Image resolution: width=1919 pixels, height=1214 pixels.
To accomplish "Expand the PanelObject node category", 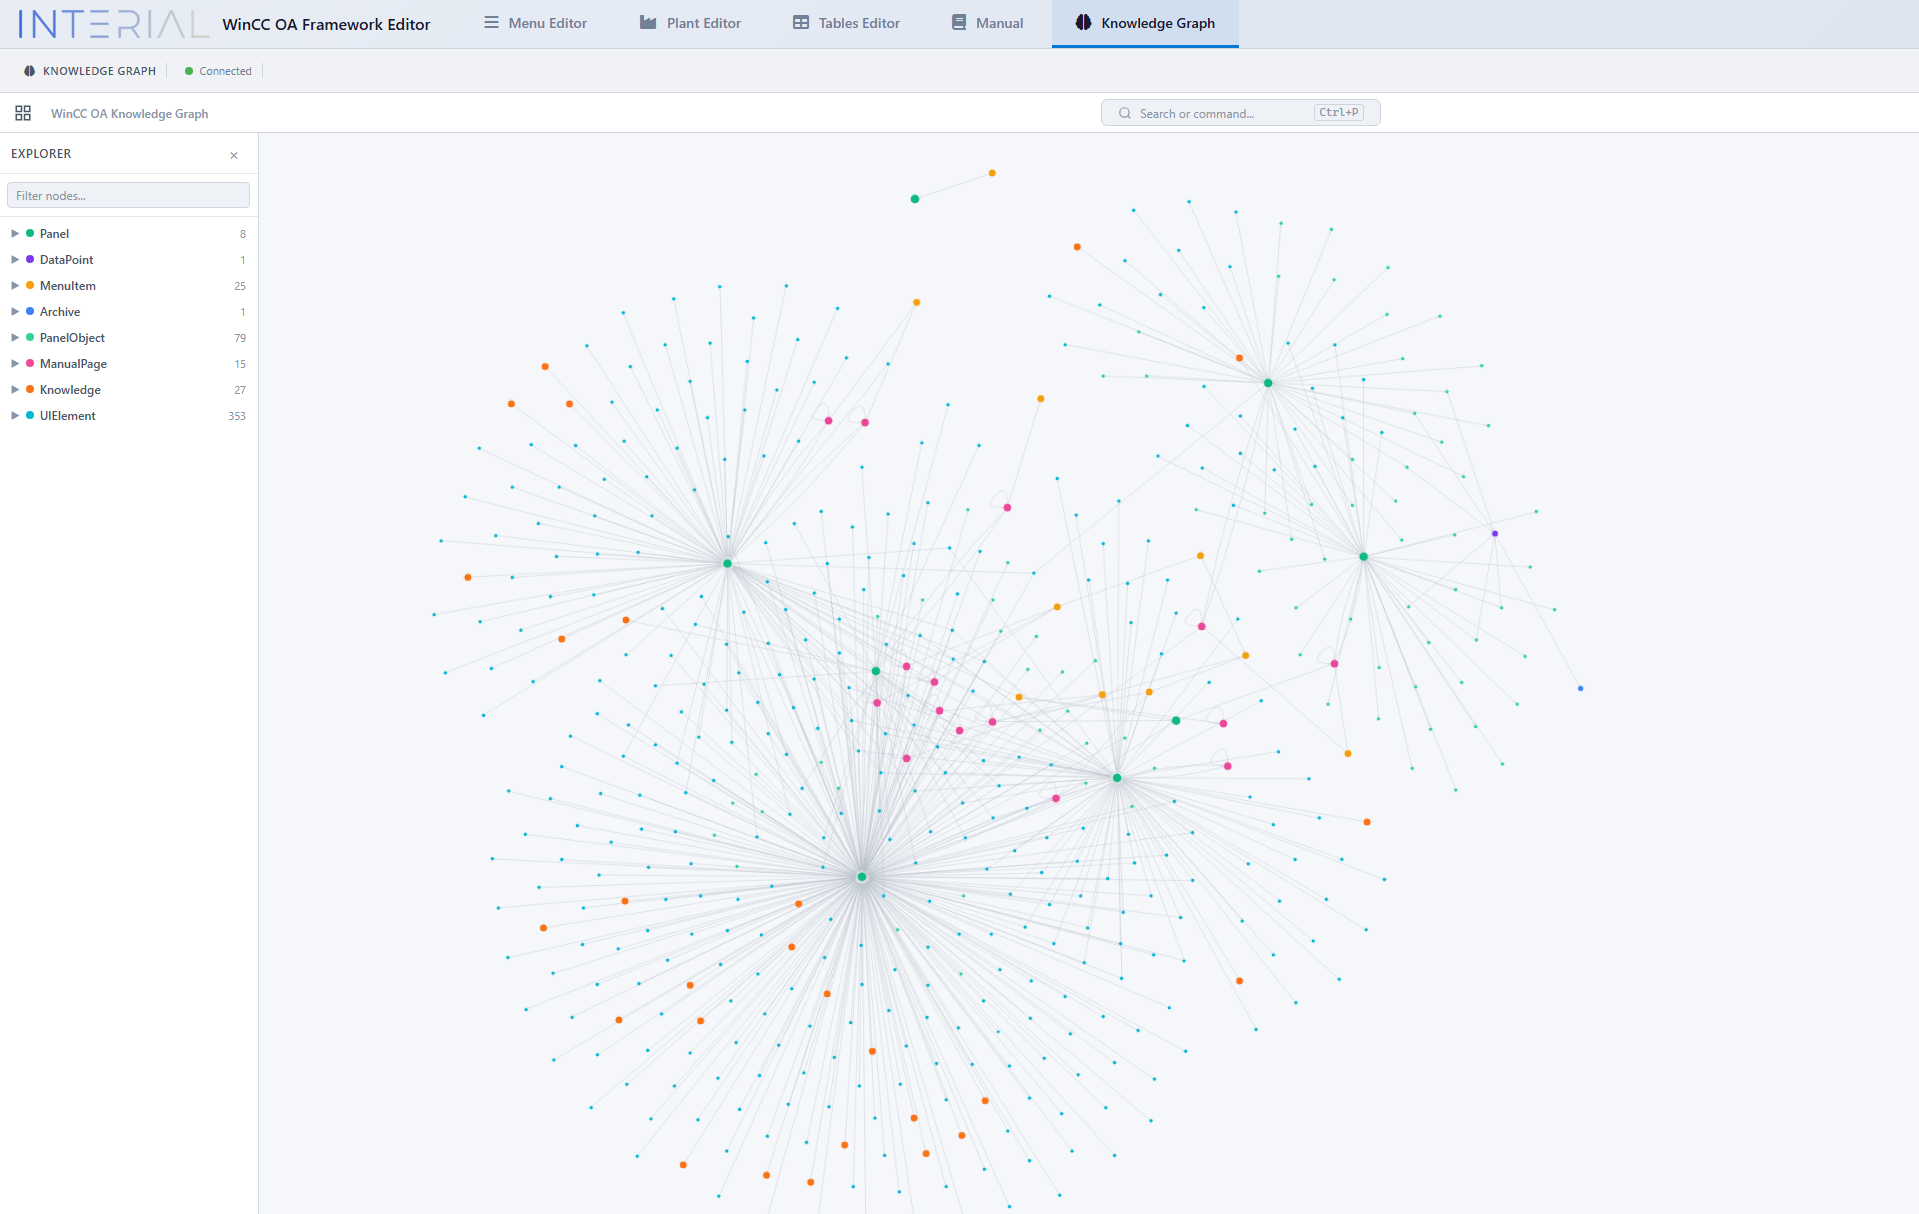I will point(14,337).
